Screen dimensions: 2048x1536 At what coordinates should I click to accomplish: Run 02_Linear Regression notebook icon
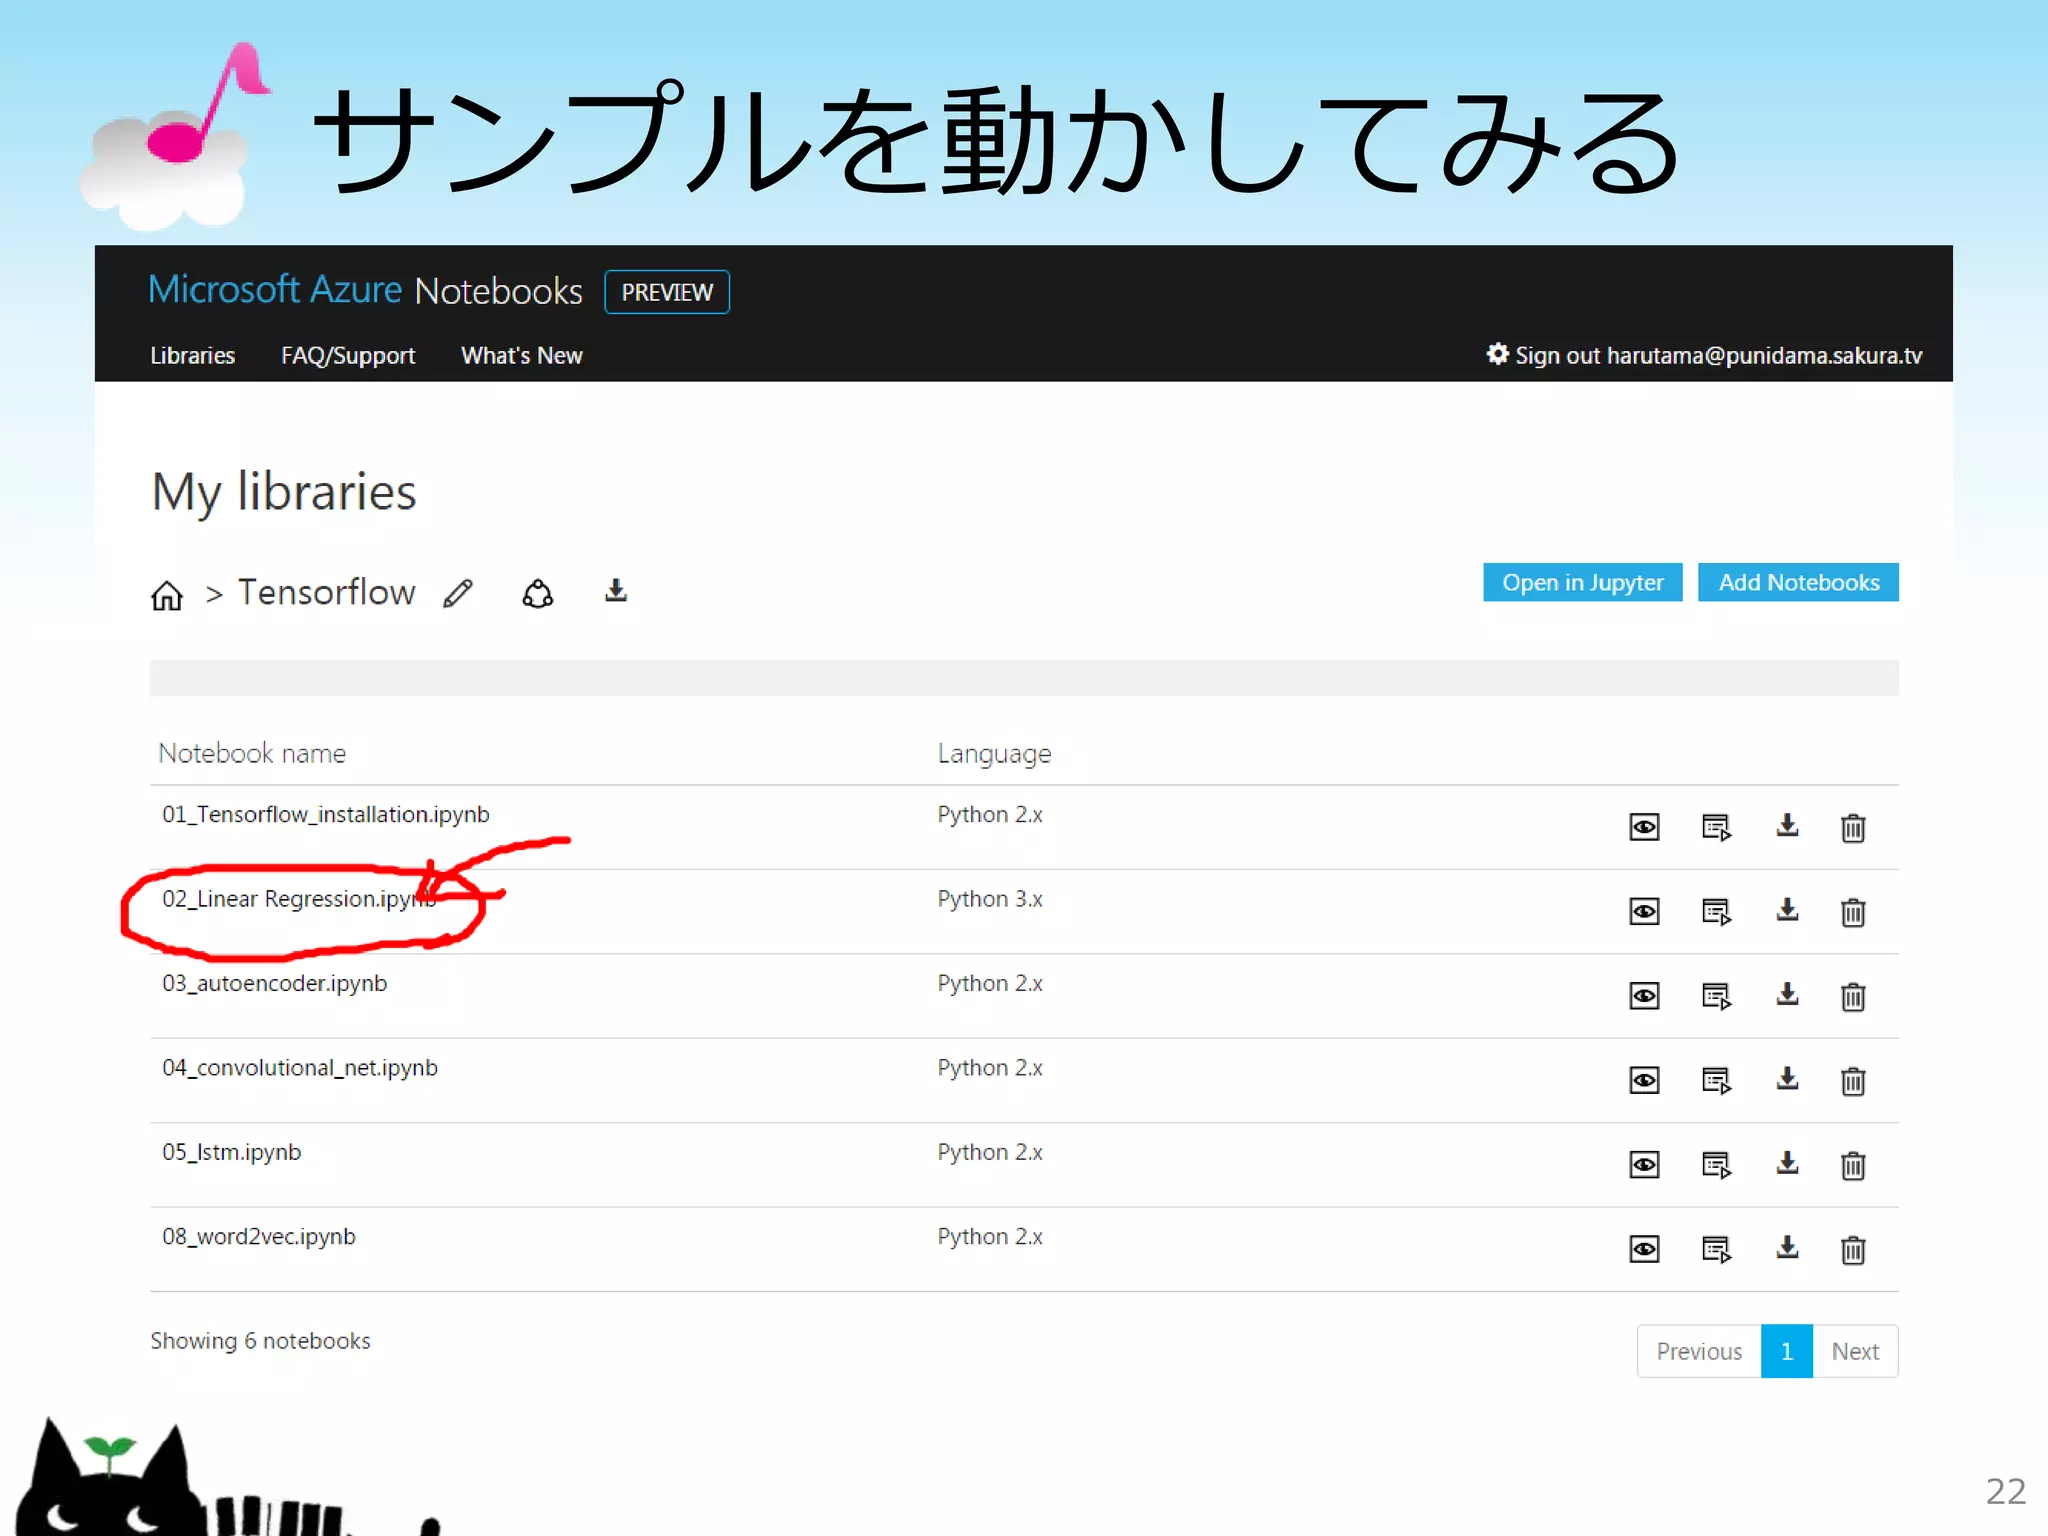click(x=1716, y=911)
